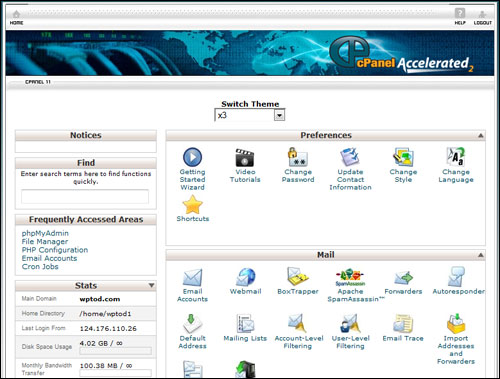Toggle the Stats panel arrow
The image size is (500, 379).
coord(151,285)
